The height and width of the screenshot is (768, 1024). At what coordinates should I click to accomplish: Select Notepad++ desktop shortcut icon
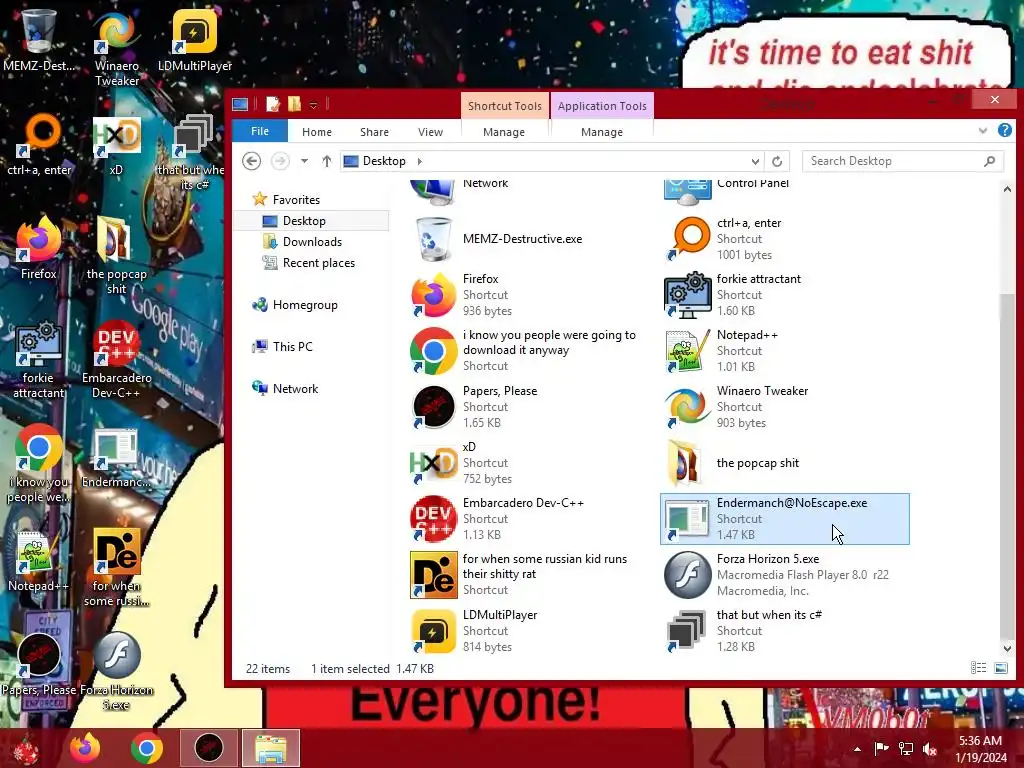(39, 562)
